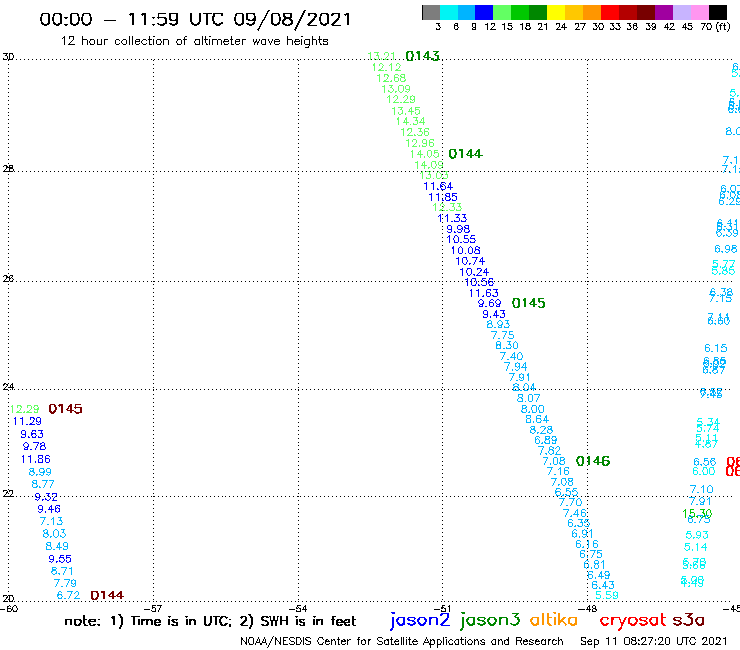Click the 6.81 wave height value
Viewport: 740px width, 650px height.
tap(594, 565)
